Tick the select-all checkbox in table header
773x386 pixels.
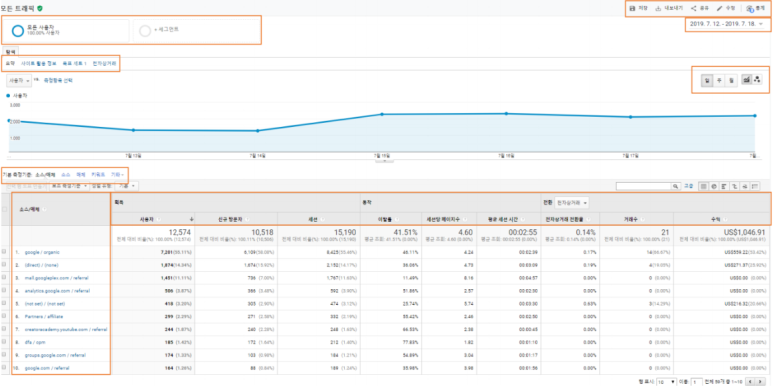coord(4,209)
